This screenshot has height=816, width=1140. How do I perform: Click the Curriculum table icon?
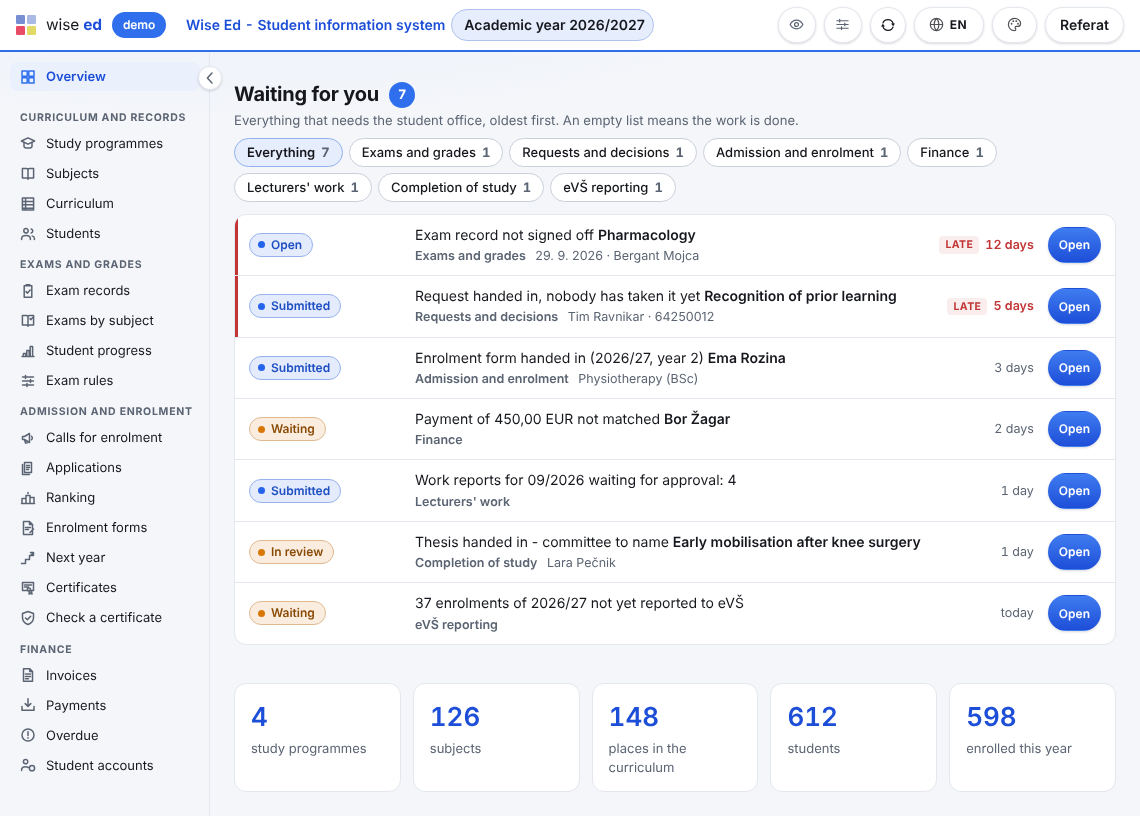(28, 204)
